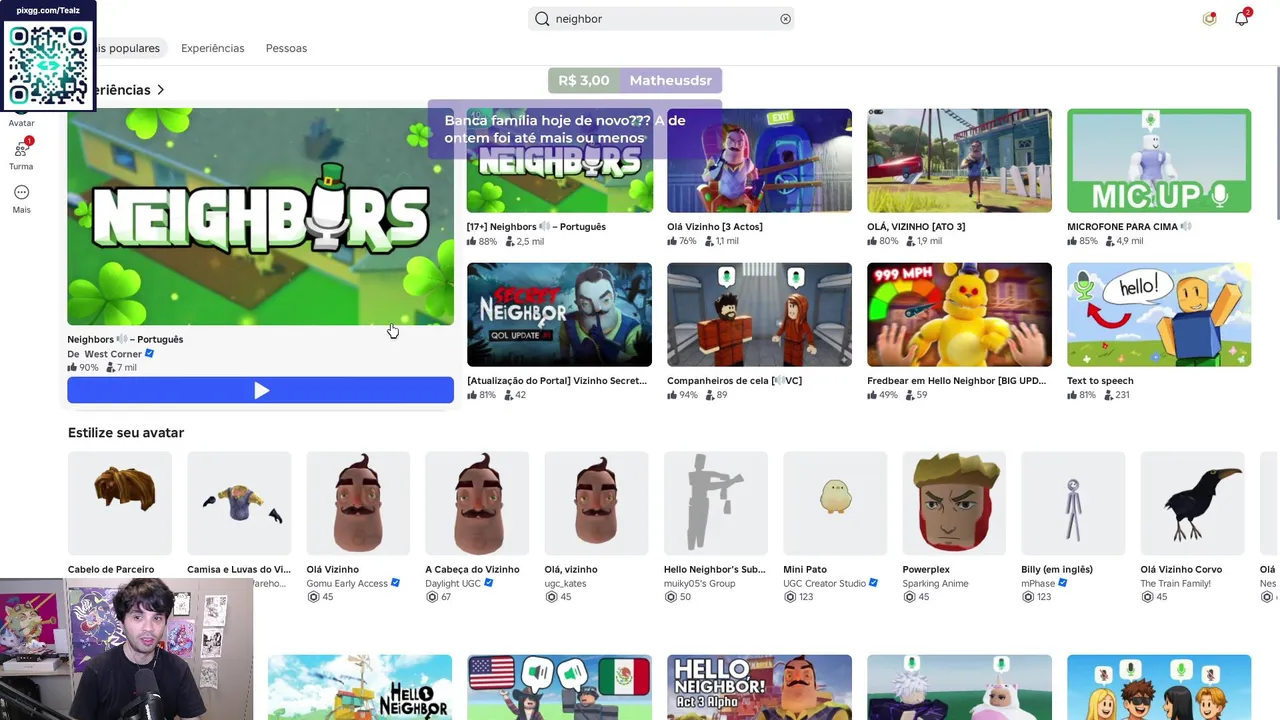The image size is (1280, 720).
Task: Open Hello Neighbor's Sub item
Action: [x=716, y=503]
